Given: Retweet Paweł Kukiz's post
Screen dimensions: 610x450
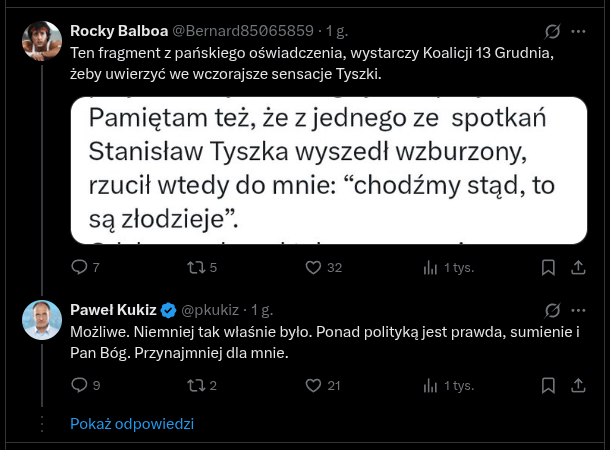Looking at the screenshot, I should pyautogui.click(x=194, y=385).
